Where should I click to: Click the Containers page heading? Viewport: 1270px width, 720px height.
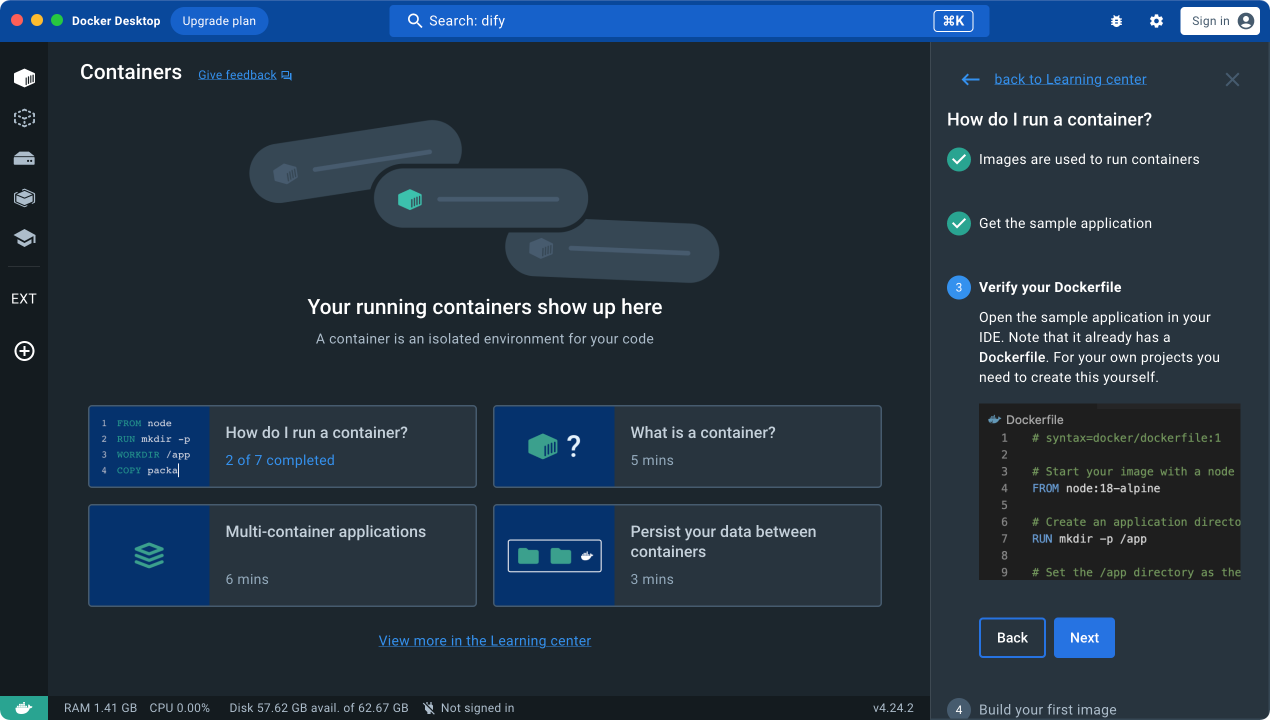131,72
